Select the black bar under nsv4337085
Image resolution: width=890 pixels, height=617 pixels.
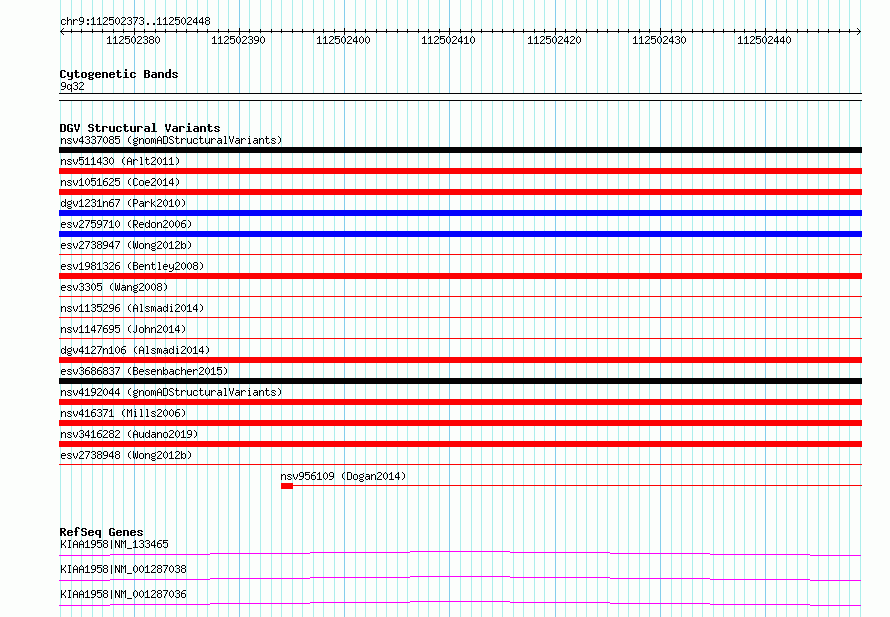[x=460, y=150]
